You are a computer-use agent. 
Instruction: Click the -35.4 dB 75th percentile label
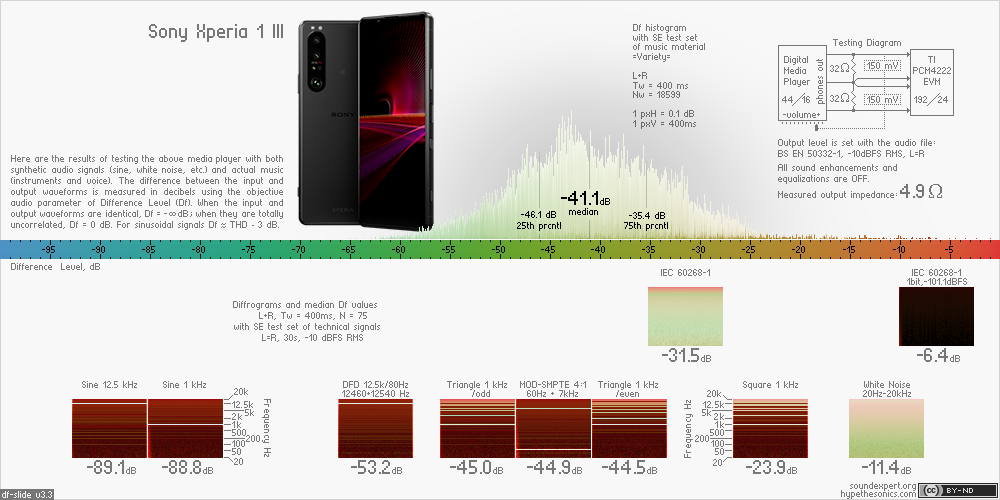tap(647, 216)
